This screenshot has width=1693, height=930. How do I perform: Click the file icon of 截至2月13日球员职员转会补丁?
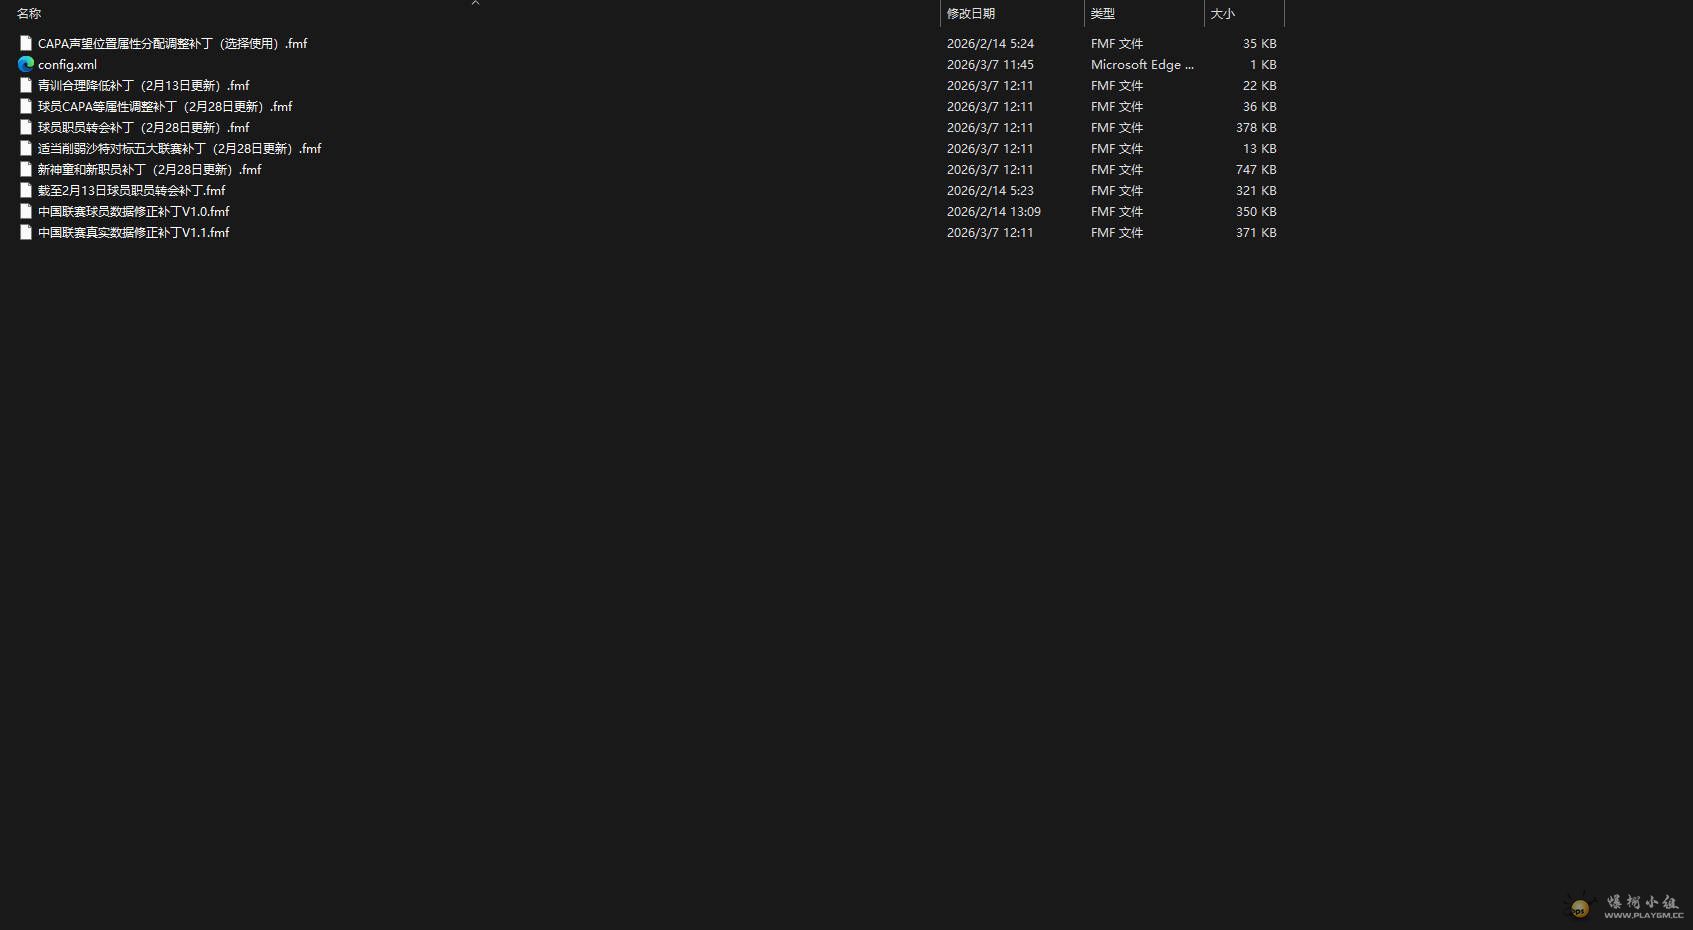tap(26, 190)
